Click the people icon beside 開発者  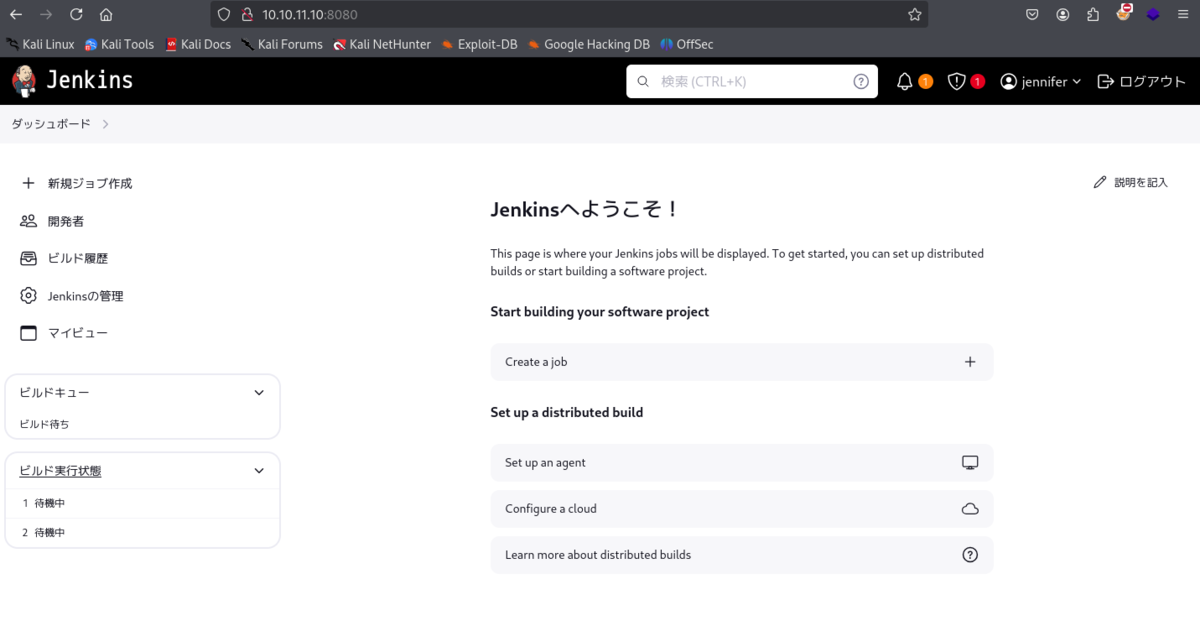point(28,221)
